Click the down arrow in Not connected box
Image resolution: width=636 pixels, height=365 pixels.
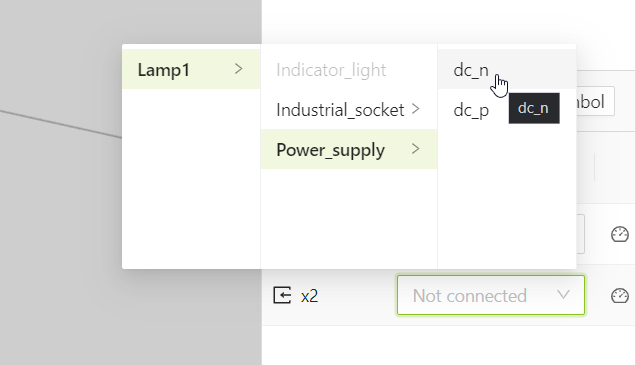563,295
